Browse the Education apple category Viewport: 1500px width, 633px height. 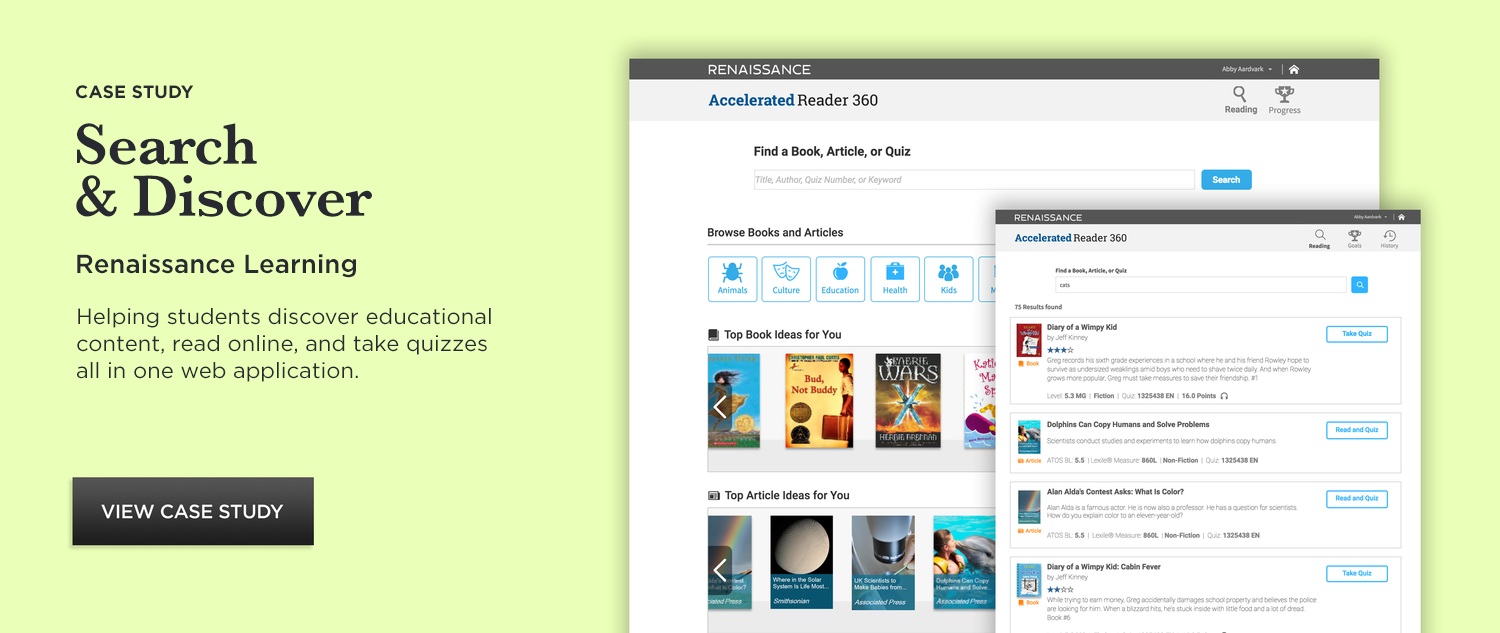pos(840,279)
